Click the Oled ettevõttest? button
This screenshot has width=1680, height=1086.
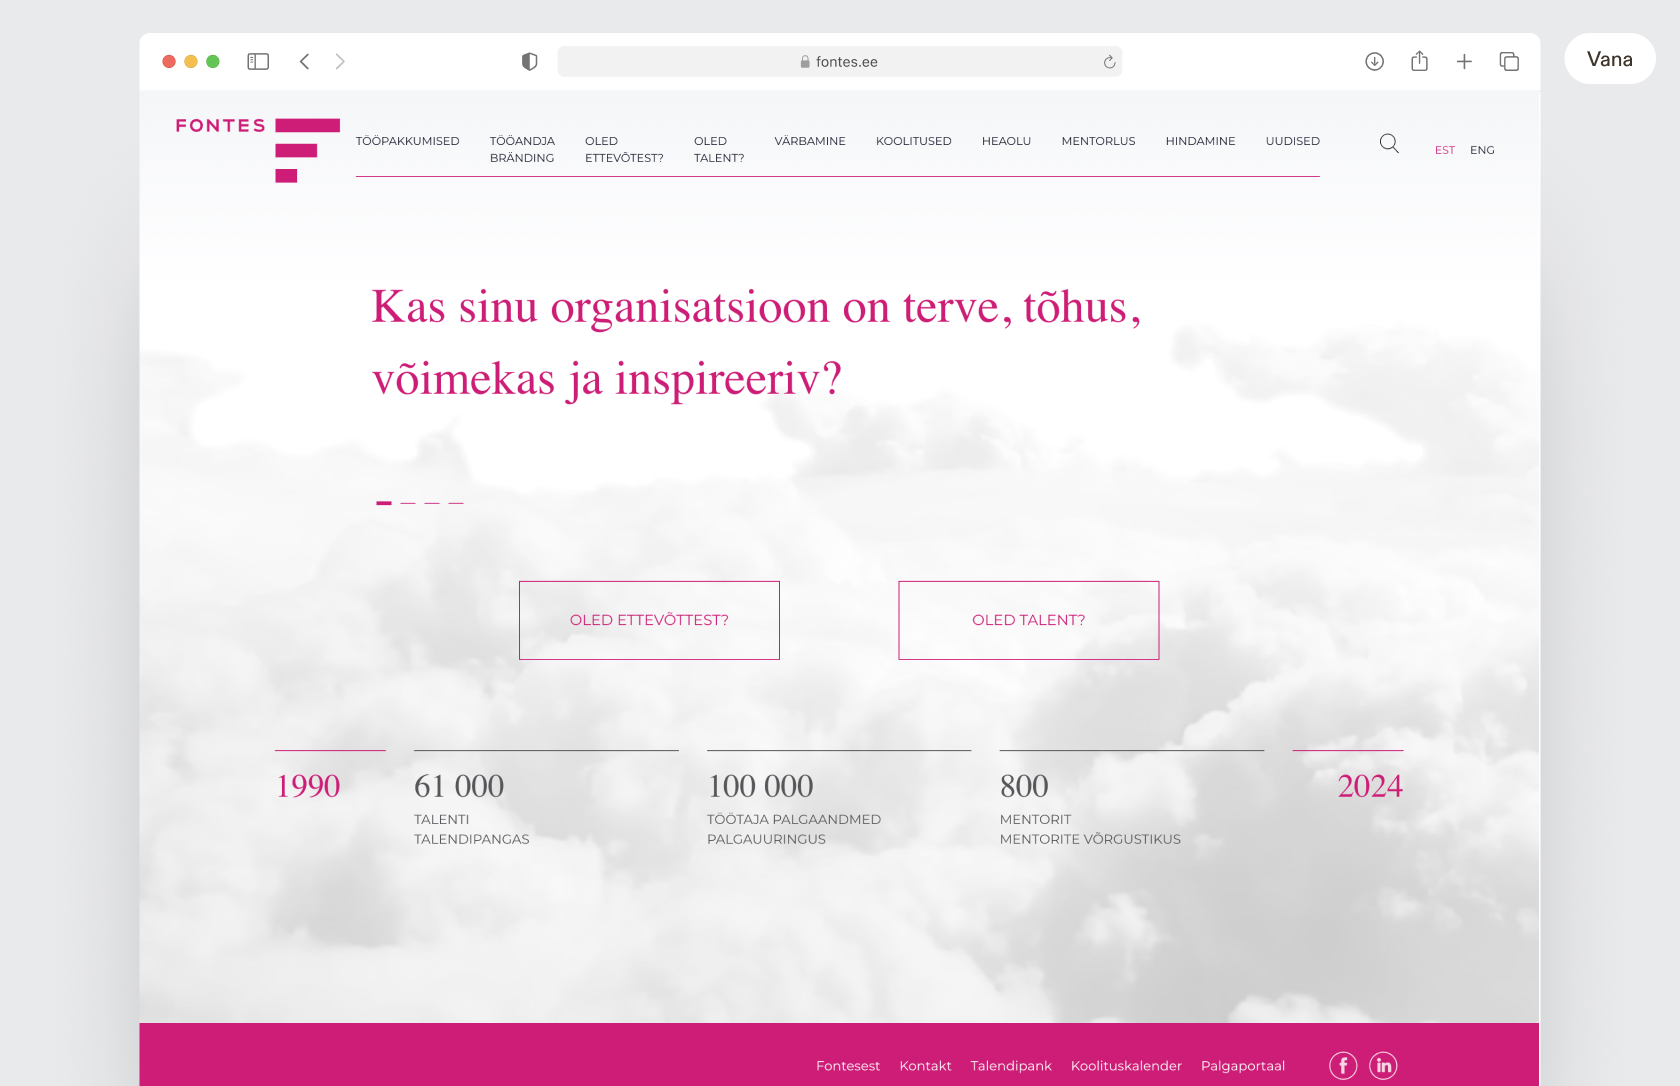[x=649, y=620]
